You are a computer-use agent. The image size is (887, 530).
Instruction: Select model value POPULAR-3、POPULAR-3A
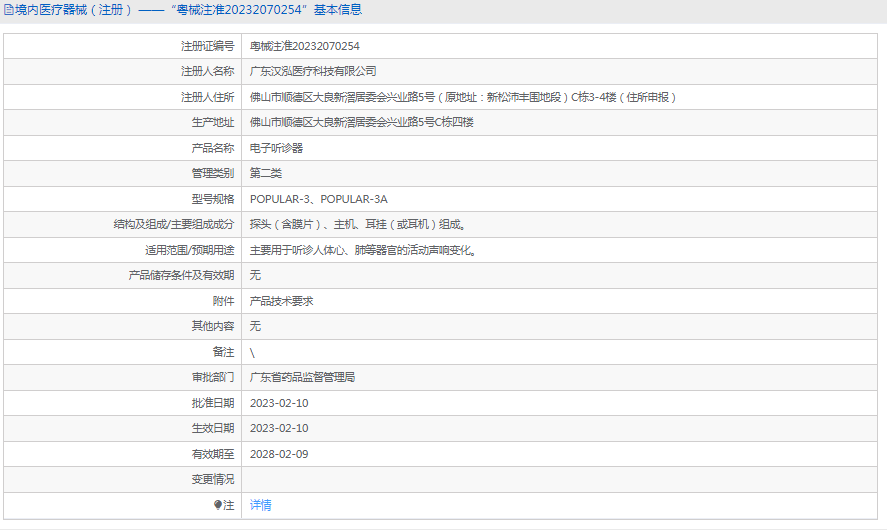pyautogui.click(x=318, y=199)
